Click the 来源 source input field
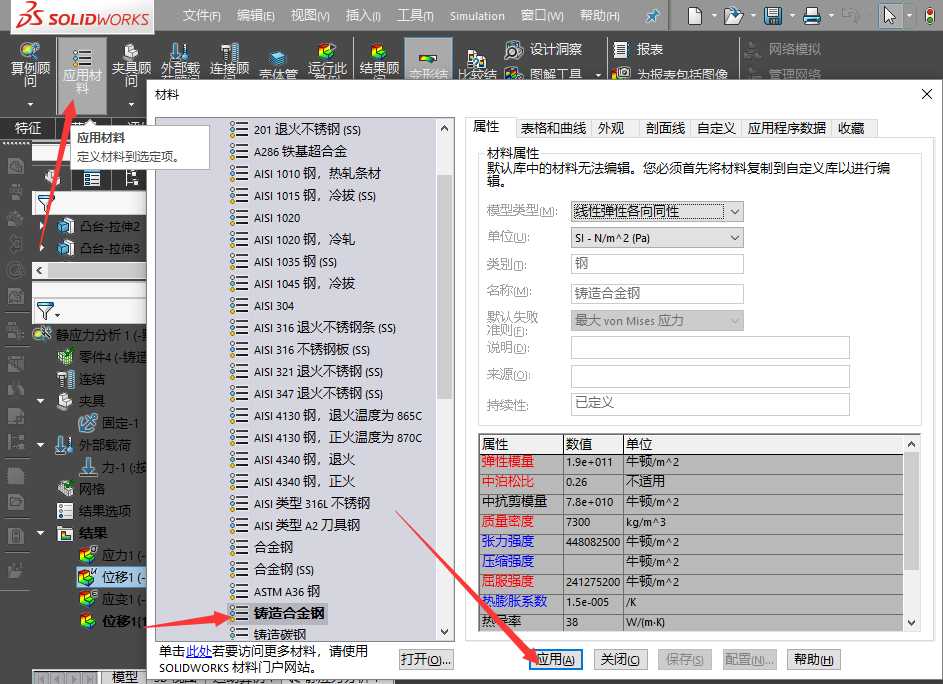The height and width of the screenshot is (684, 943). [x=710, y=376]
